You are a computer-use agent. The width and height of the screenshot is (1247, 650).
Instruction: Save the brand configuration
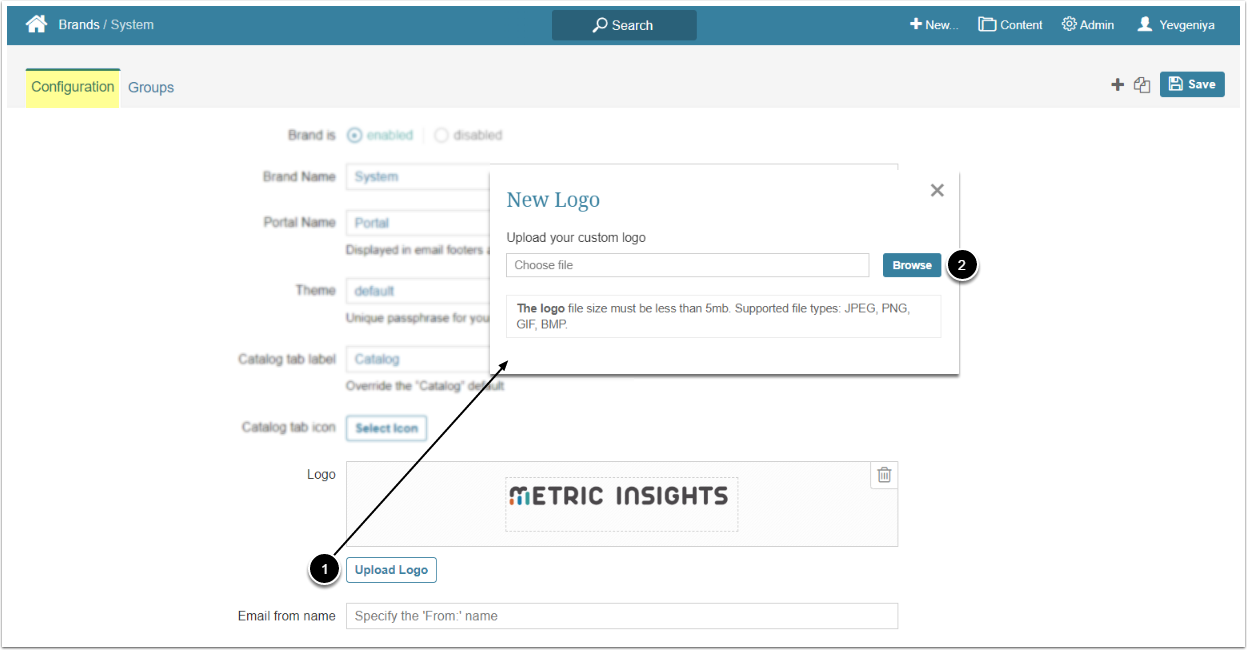point(1192,85)
